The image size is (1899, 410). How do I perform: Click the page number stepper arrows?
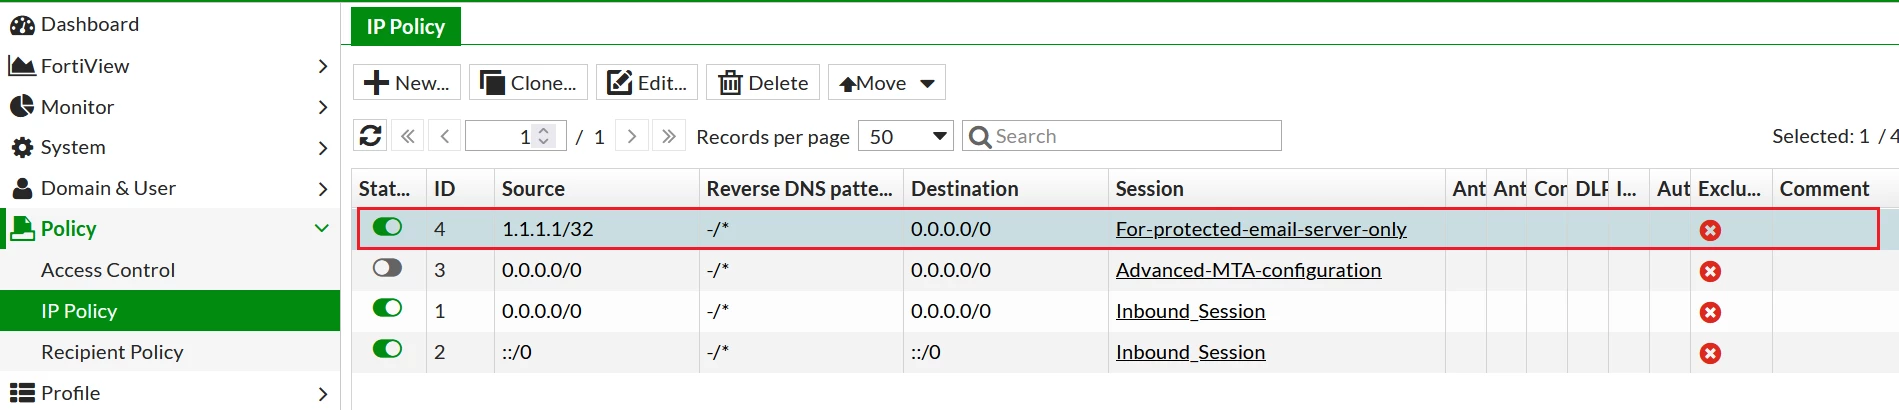544,136
